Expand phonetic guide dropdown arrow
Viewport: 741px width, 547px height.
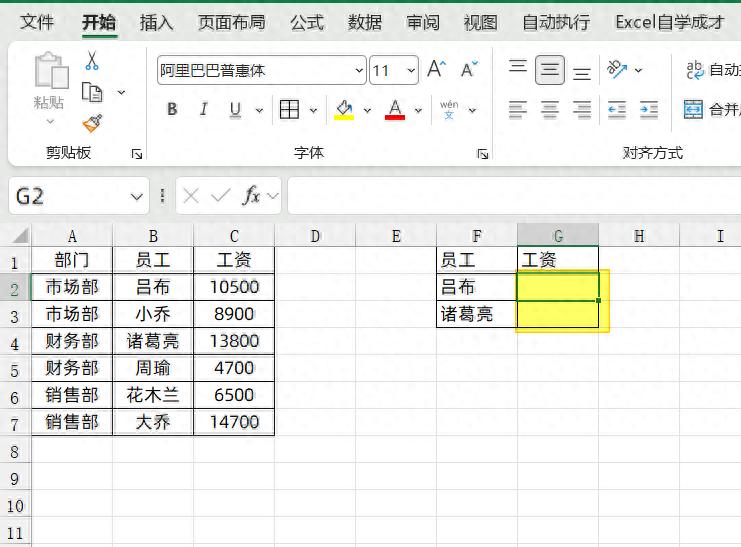point(472,111)
